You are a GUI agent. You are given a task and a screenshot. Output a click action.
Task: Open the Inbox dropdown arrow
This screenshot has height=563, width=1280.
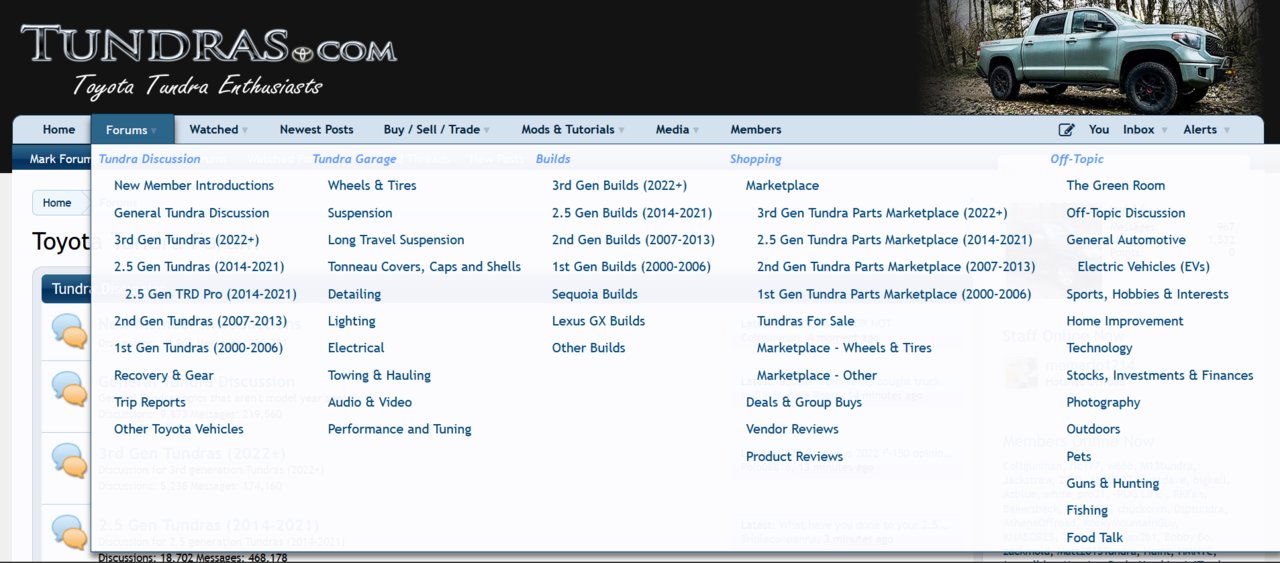point(1164,130)
